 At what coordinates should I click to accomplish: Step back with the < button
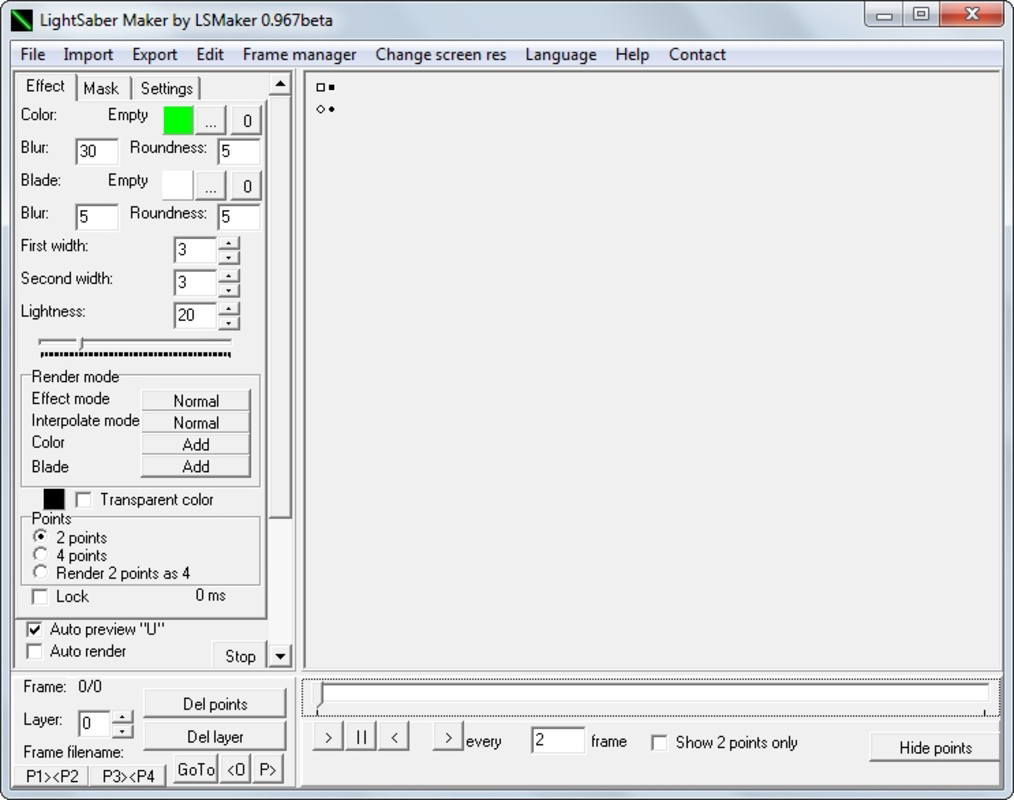(394, 737)
